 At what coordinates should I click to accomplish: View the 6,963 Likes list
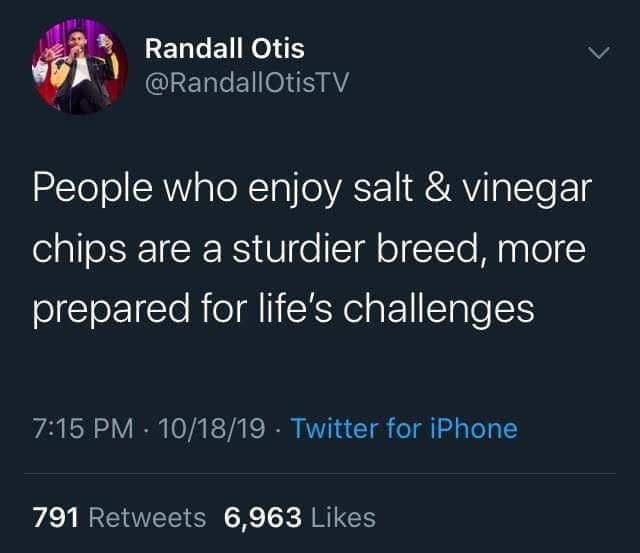pyautogui.click(x=300, y=517)
